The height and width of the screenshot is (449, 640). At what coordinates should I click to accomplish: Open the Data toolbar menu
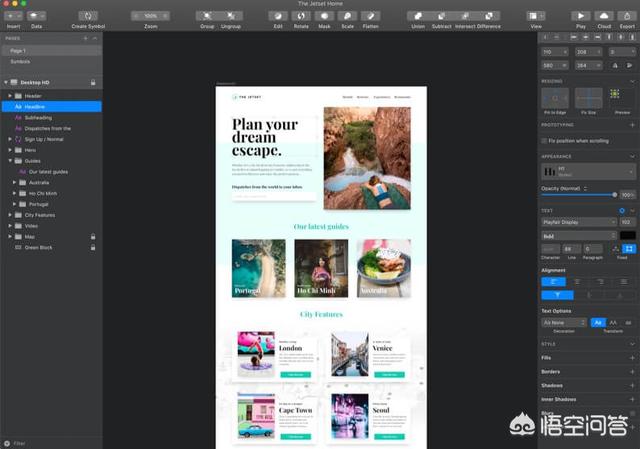36,16
